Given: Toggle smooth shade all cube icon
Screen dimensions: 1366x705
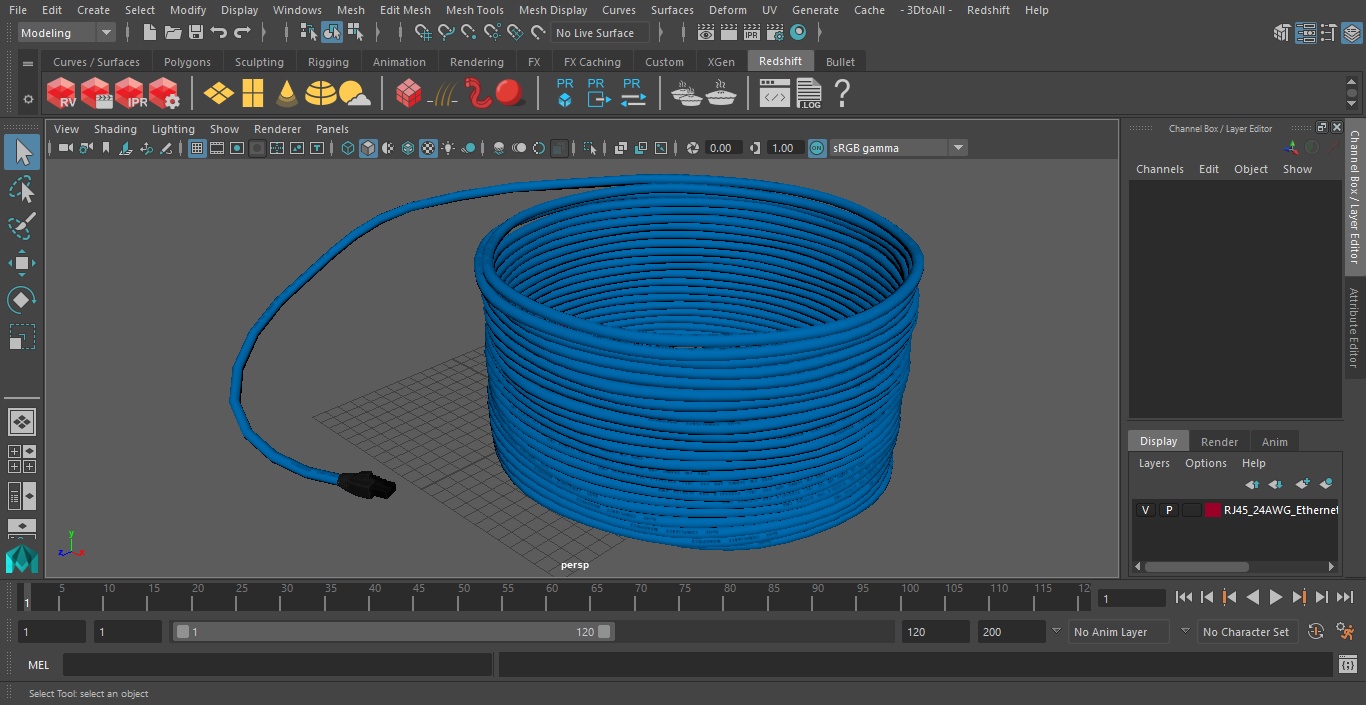Looking at the screenshot, I should pos(368,148).
